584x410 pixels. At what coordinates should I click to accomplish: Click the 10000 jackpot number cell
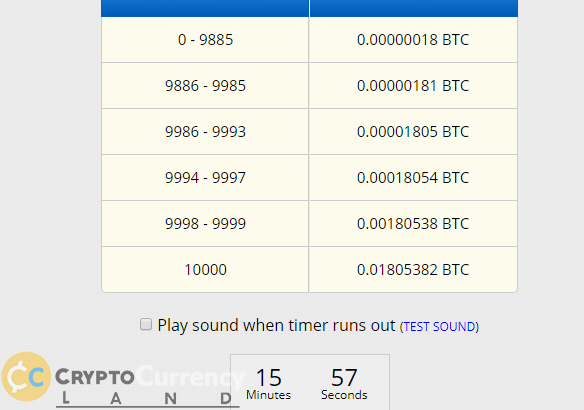click(x=205, y=270)
